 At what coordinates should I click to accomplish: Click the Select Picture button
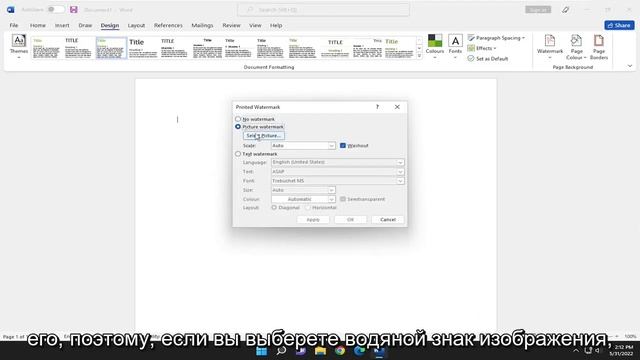pos(264,136)
